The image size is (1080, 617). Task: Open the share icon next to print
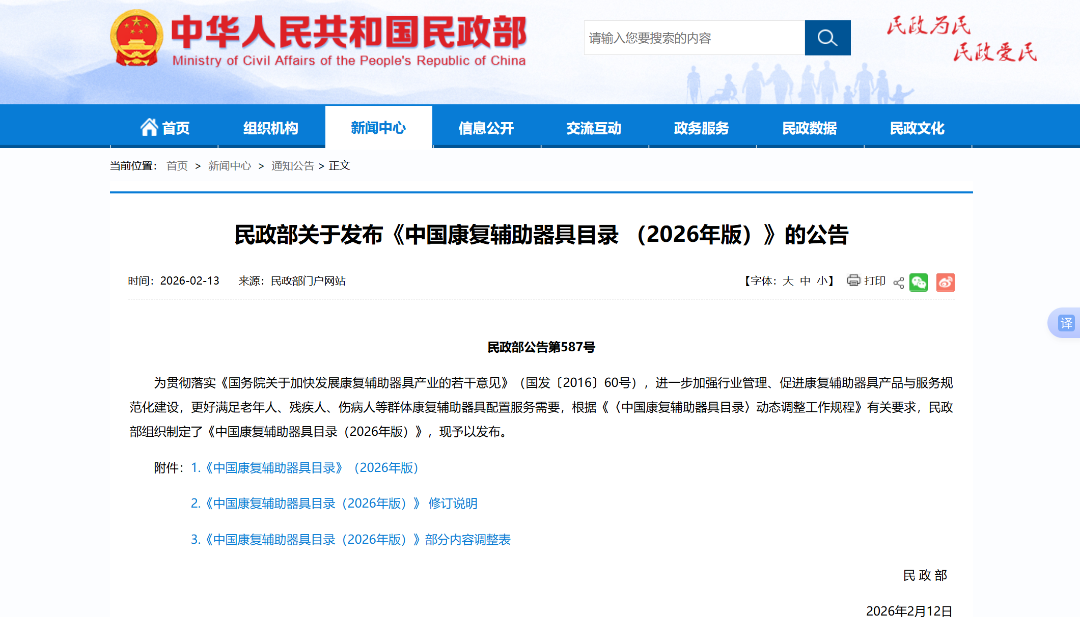pyautogui.click(x=899, y=282)
